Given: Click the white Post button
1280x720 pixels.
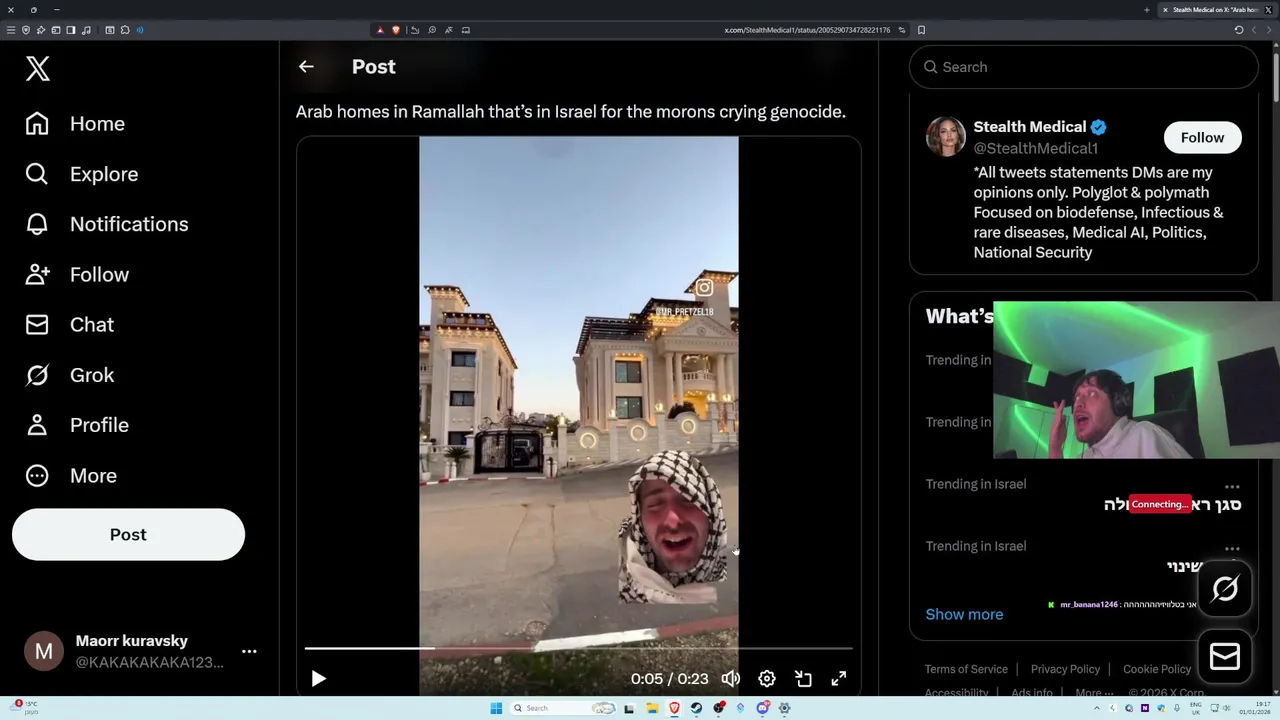Looking at the screenshot, I should 128,534.
